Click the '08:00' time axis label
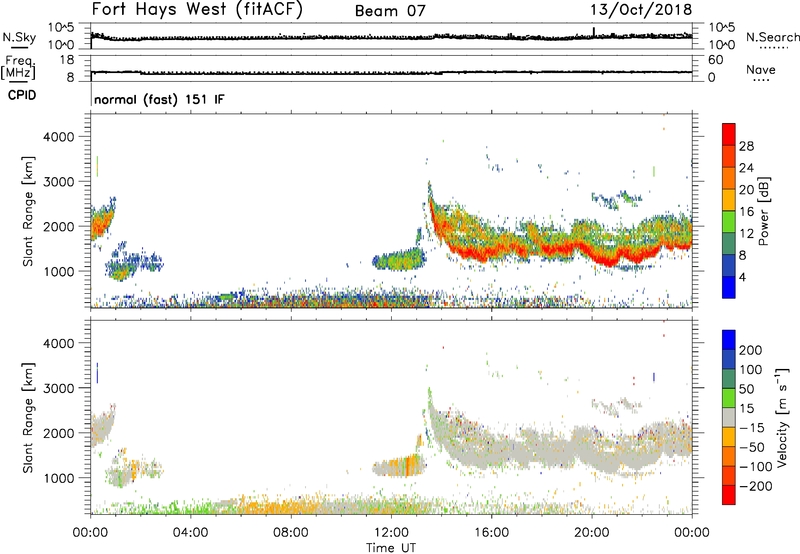Screen dimensions: 800x554 pyautogui.click(x=290, y=533)
